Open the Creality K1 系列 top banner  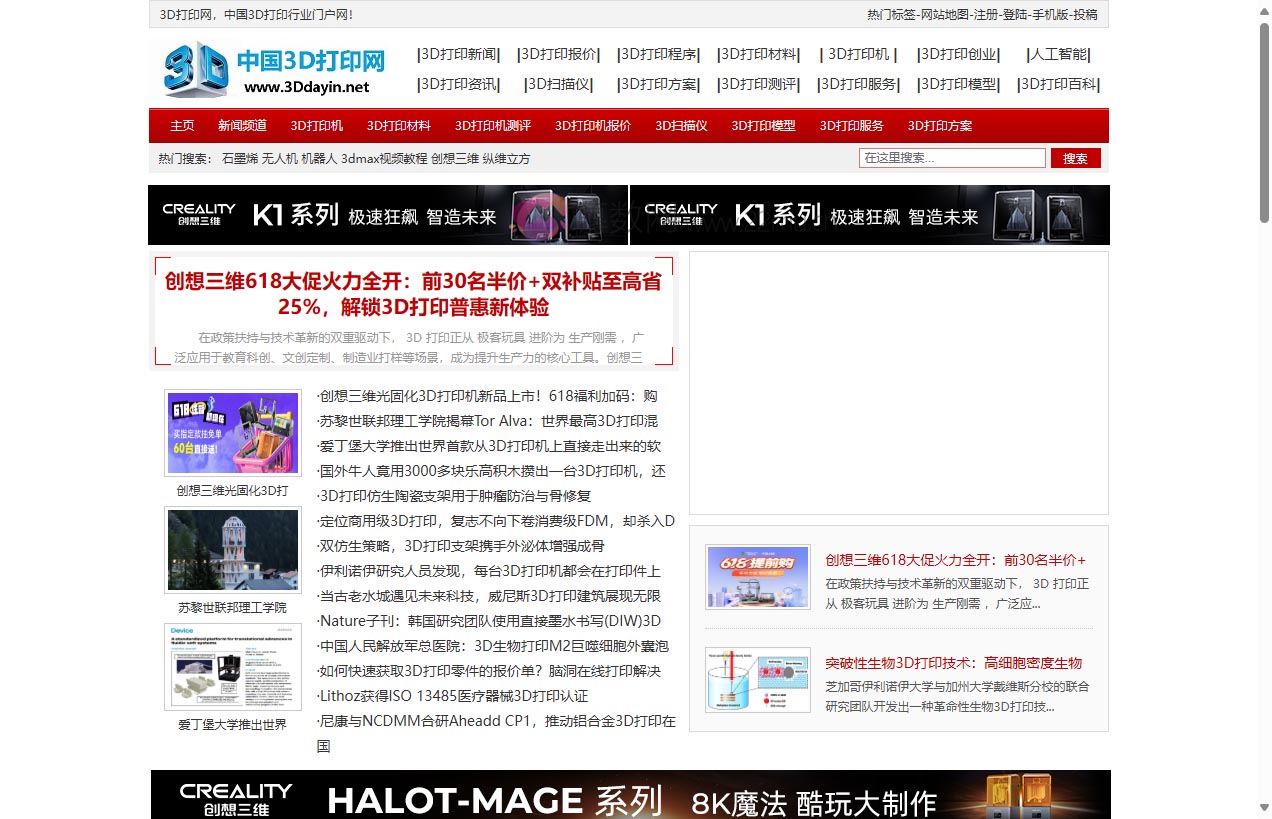388,214
